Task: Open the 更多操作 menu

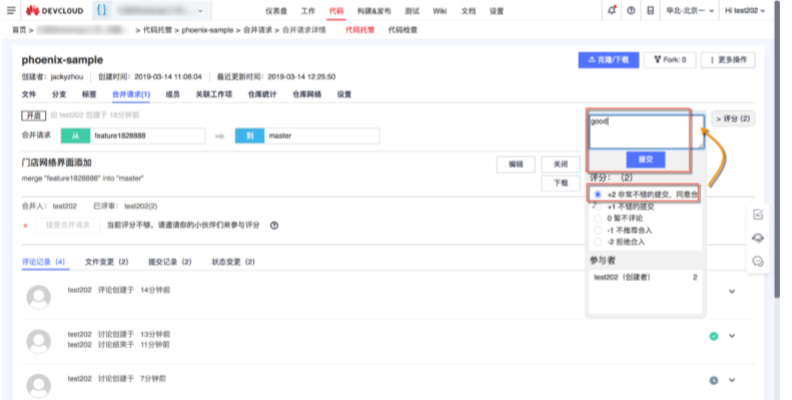Action: point(728,60)
